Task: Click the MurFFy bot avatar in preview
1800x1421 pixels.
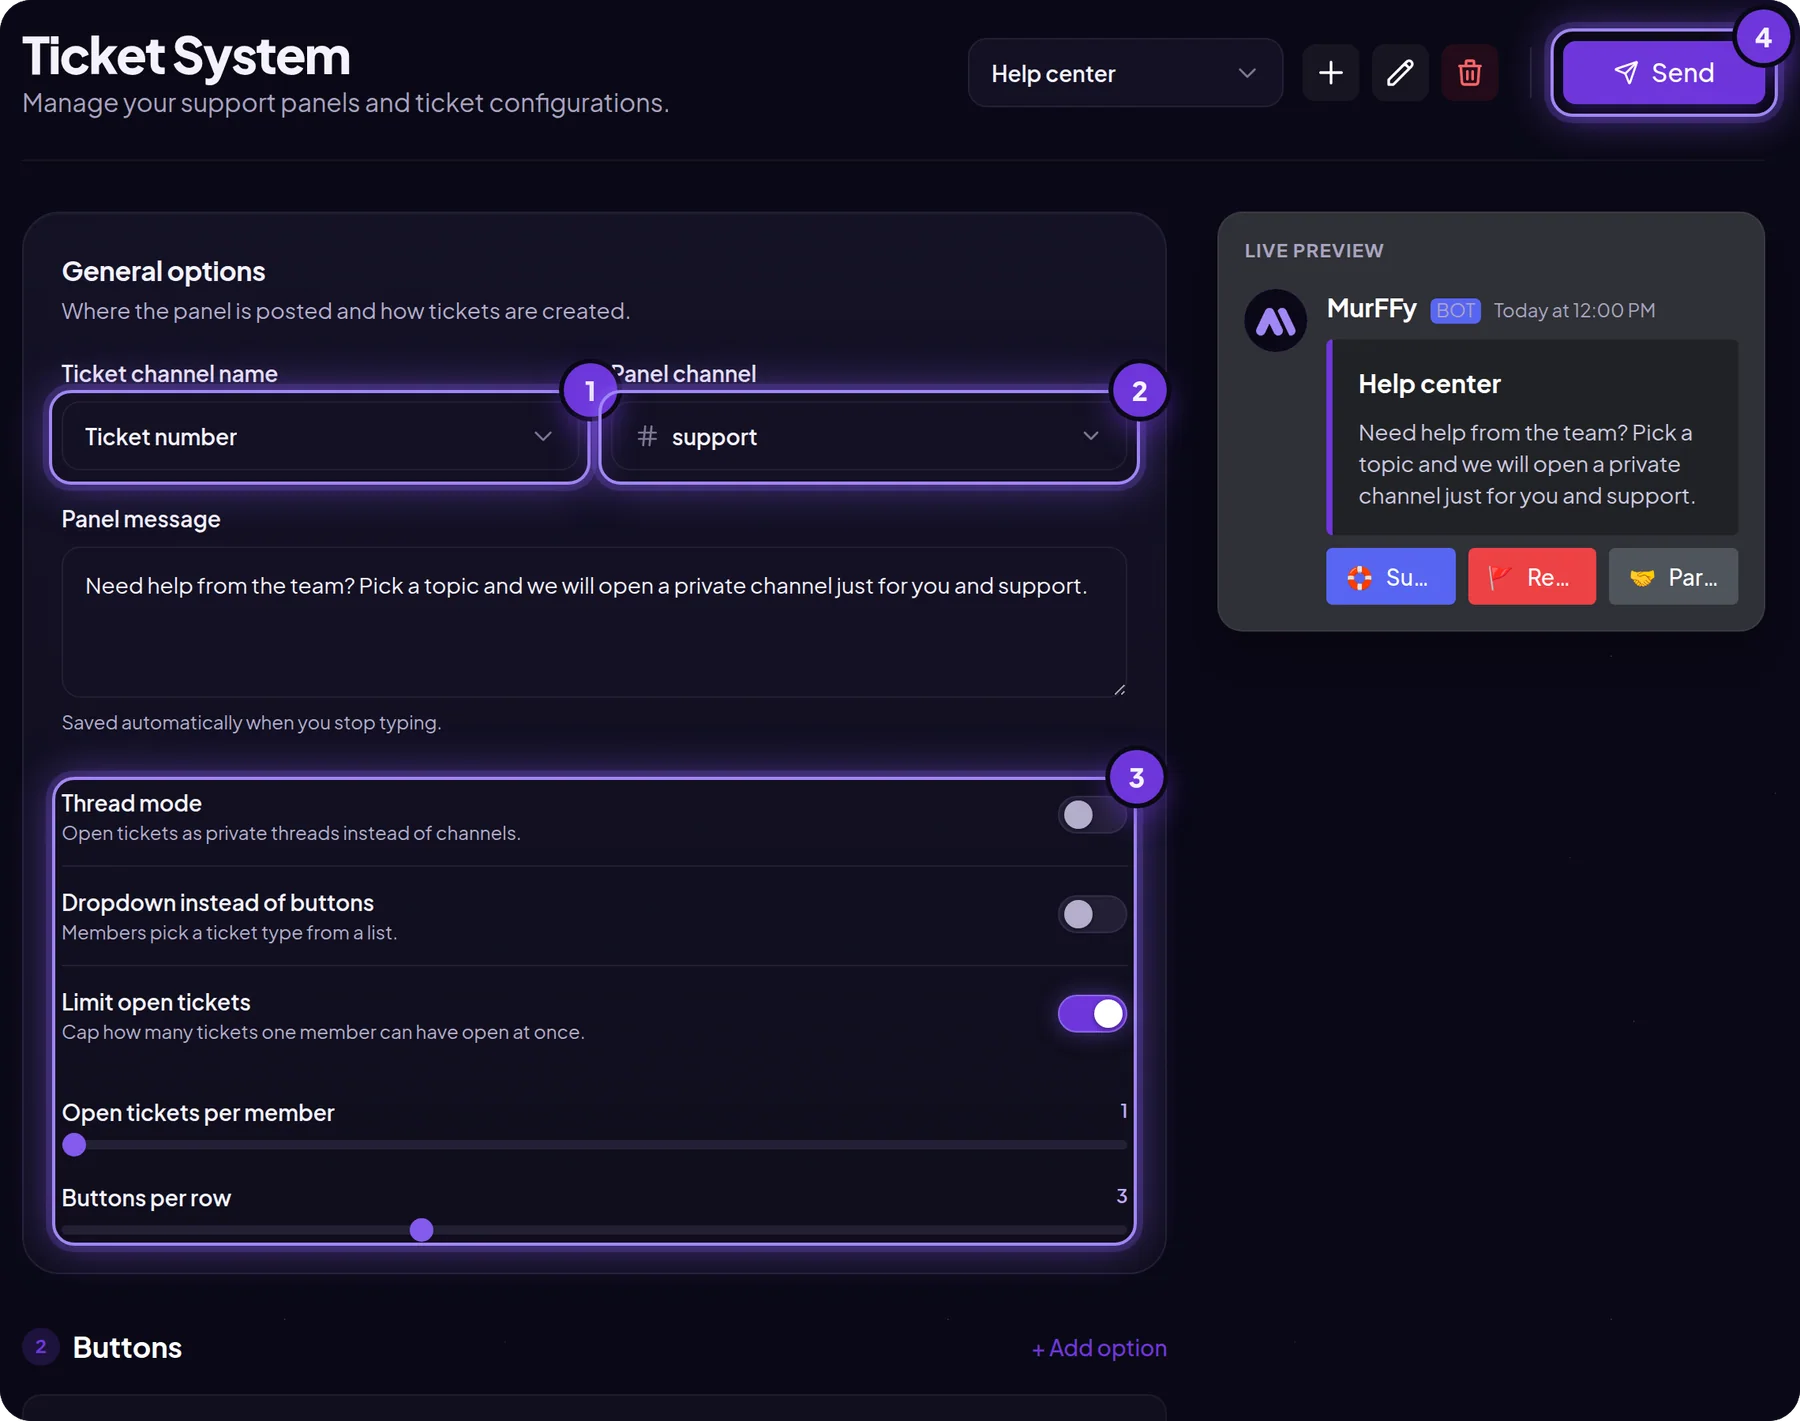Action: tap(1275, 321)
